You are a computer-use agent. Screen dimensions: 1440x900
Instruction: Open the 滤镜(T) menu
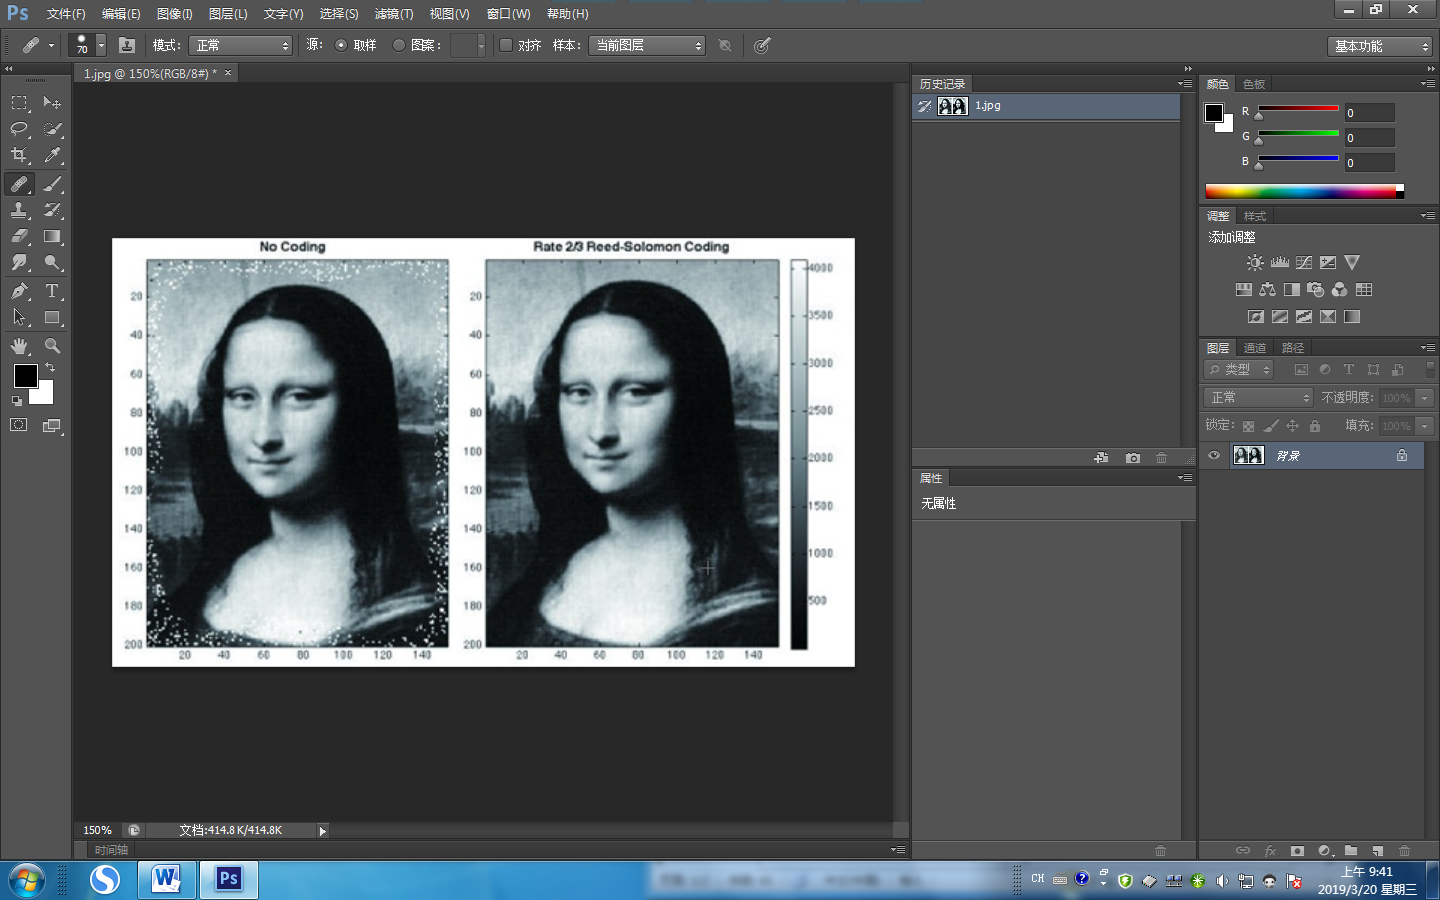tap(394, 14)
